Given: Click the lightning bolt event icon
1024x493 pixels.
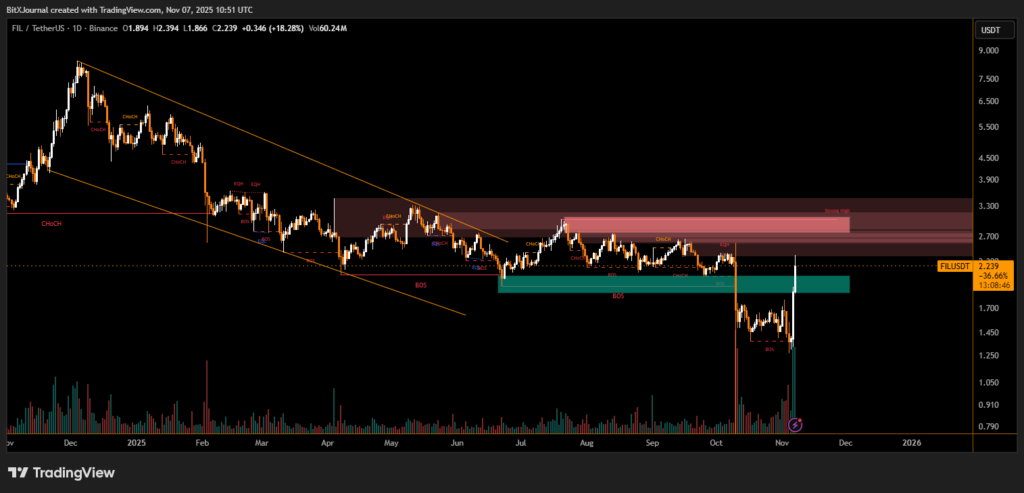Looking at the screenshot, I should [796, 425].
